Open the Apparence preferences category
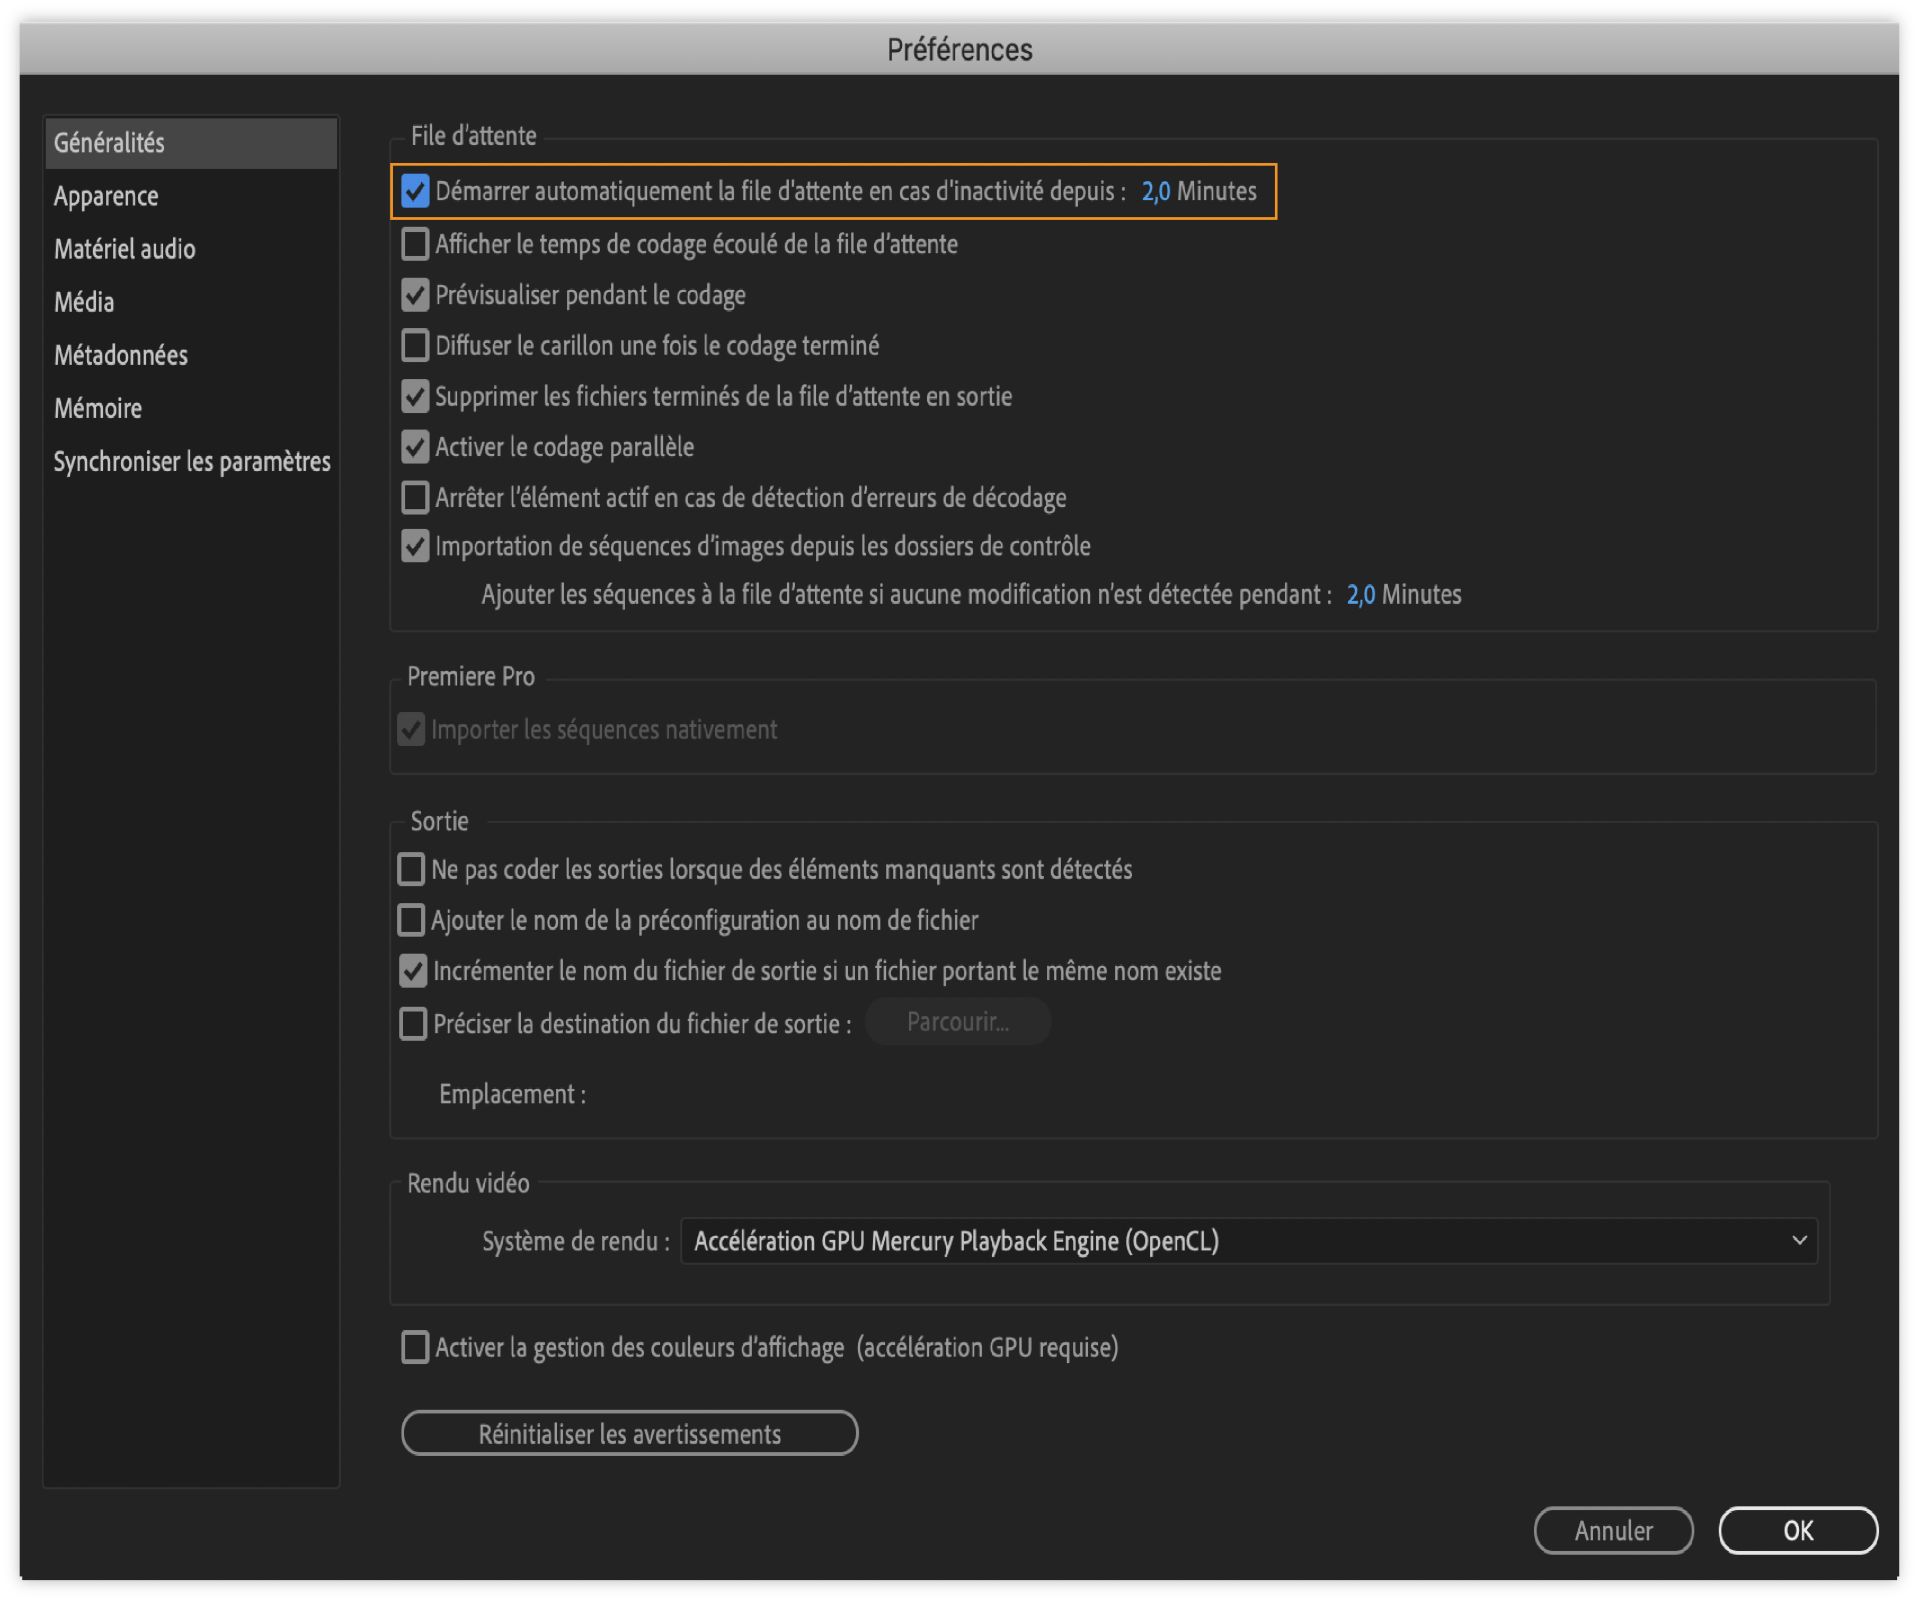The width and height of the screenshot is (1920, 1604). click(106, 196)
